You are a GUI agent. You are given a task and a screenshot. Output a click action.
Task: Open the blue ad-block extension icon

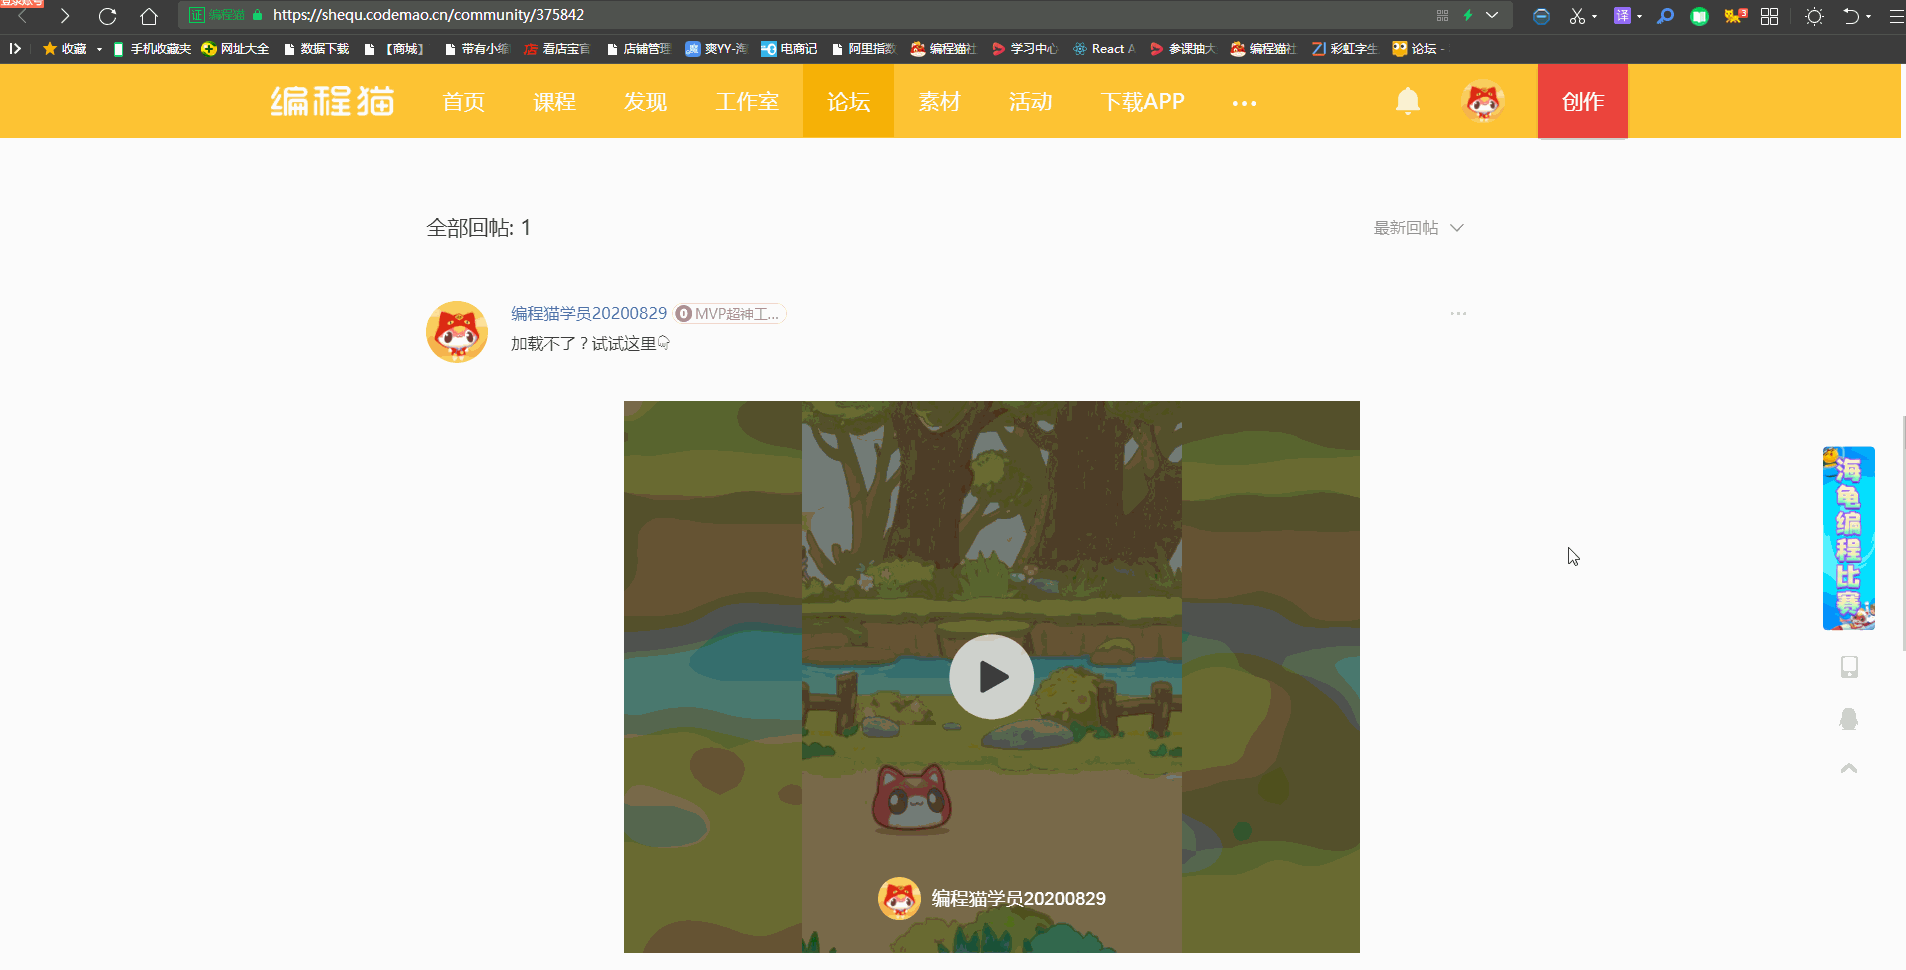click(x=1541, y=16)
